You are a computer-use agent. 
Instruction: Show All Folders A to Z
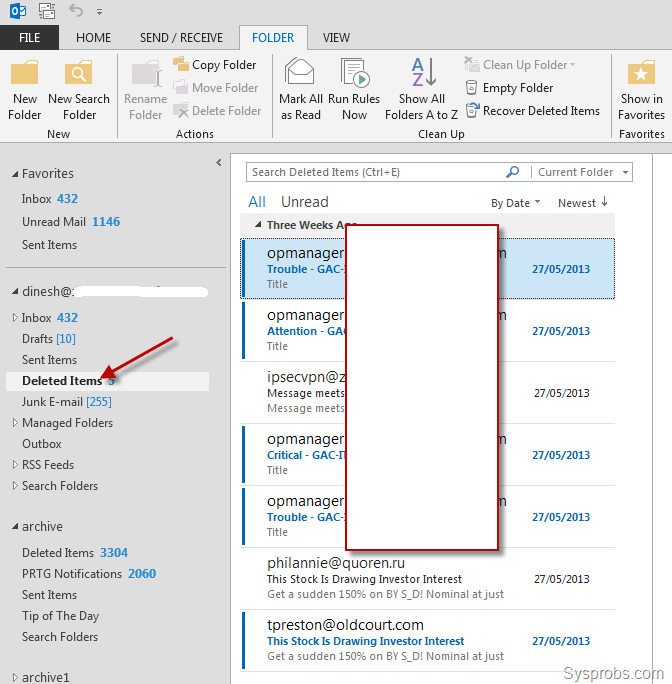click(422, 75)
